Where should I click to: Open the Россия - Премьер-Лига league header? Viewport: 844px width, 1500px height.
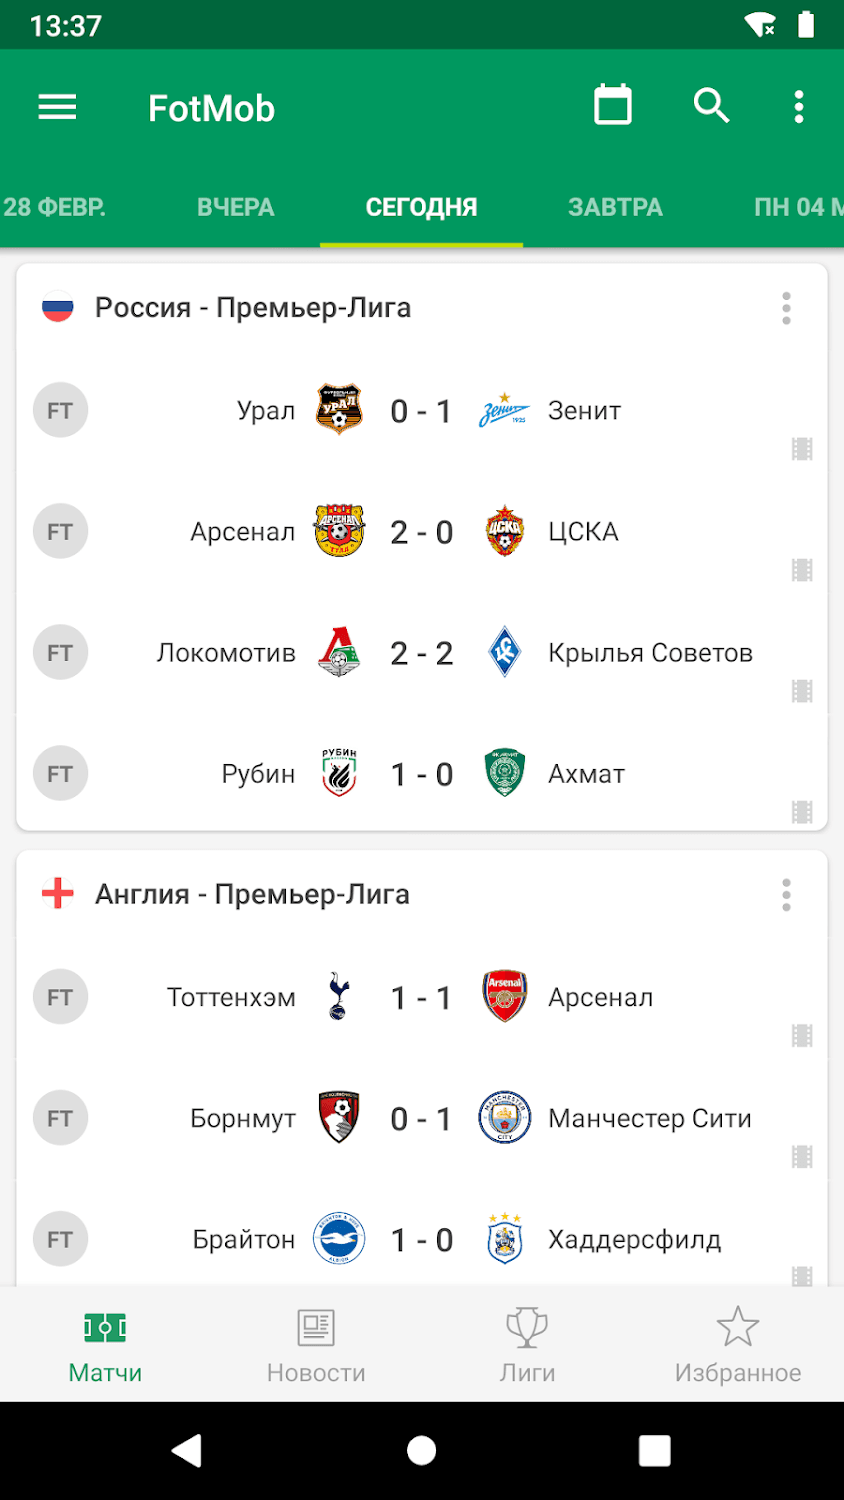pos(253,308)
